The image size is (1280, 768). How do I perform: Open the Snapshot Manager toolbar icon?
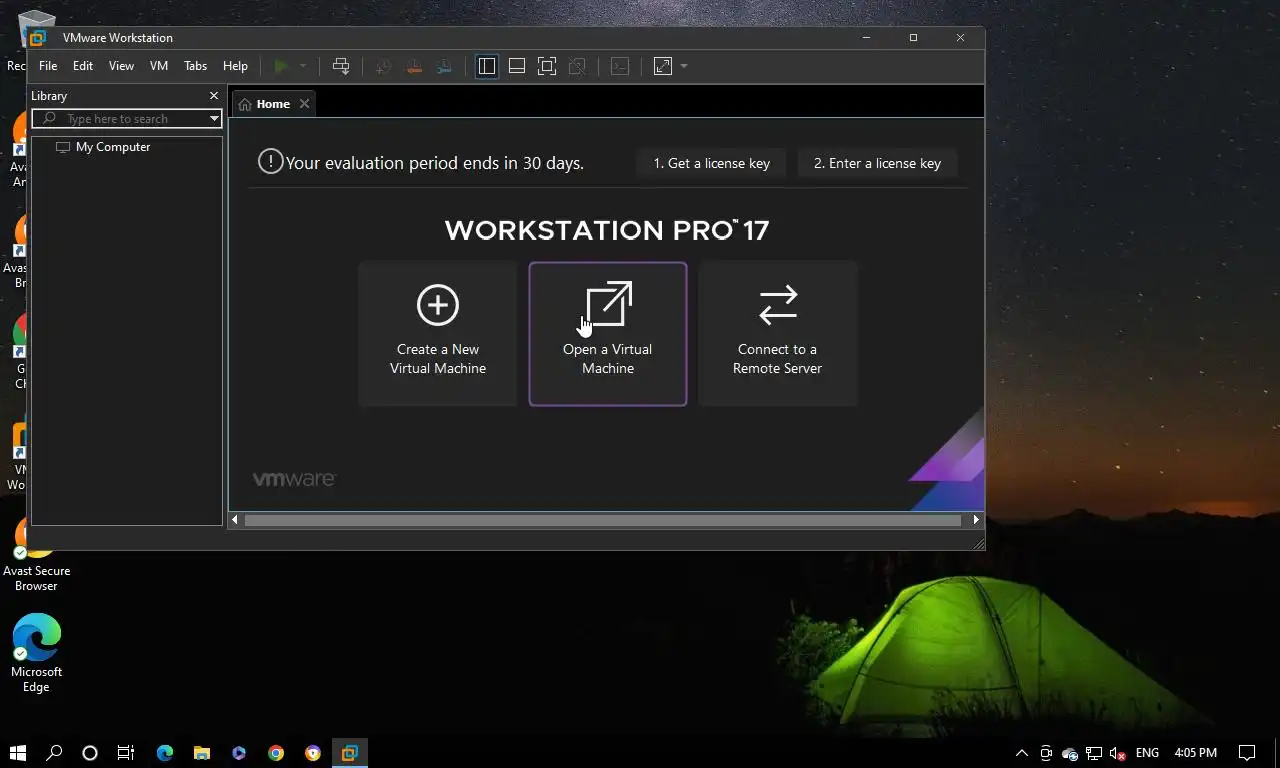445,66
